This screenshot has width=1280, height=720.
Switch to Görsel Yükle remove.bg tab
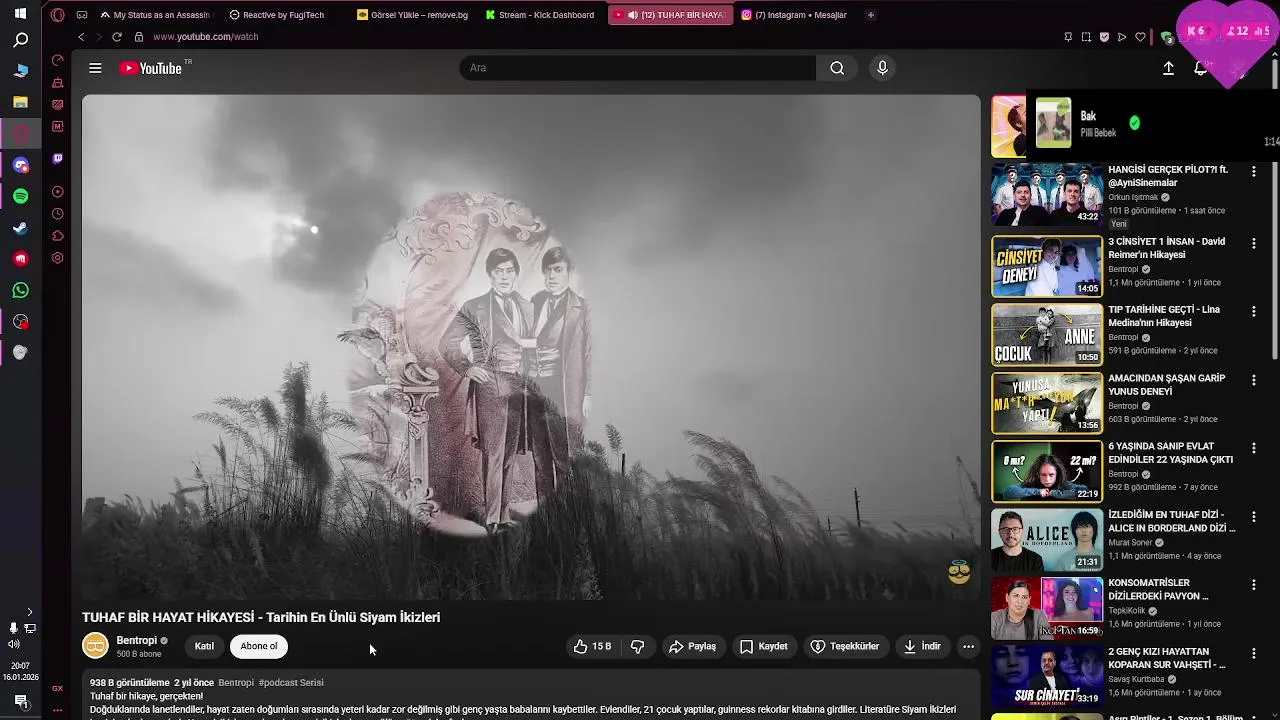point(413,15)
